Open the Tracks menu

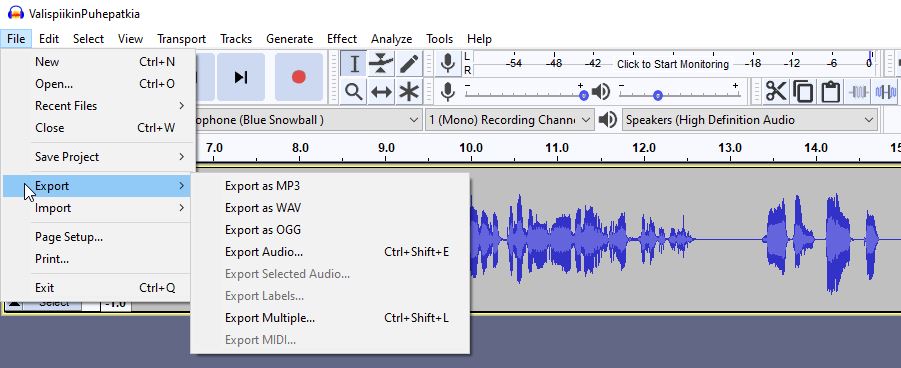(236, 39)
